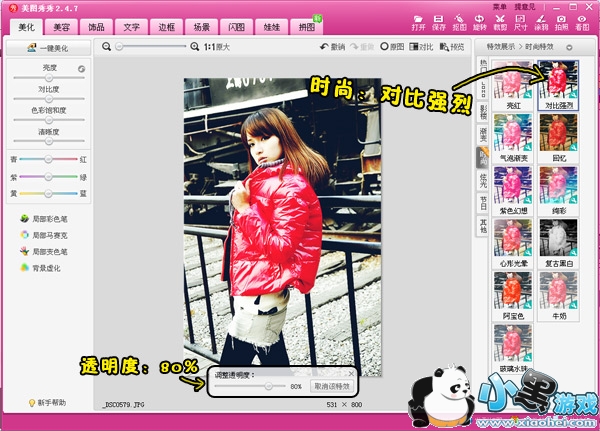The image size is (600, 431).
Task: Adjust the 亮度 brightness slider handle
Action: point(49,78)
